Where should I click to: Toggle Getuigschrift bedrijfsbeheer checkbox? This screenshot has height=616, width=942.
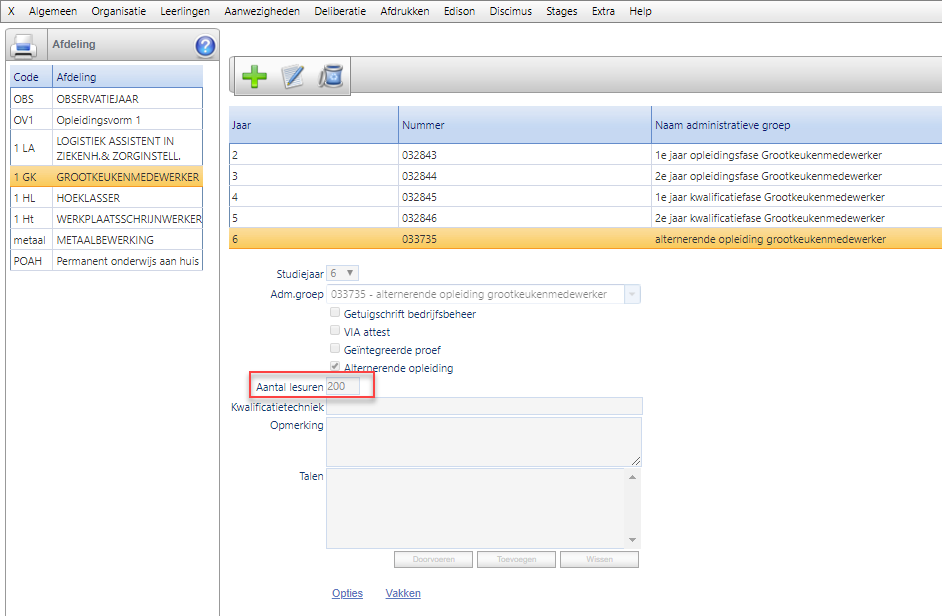(x=335, y=314)
